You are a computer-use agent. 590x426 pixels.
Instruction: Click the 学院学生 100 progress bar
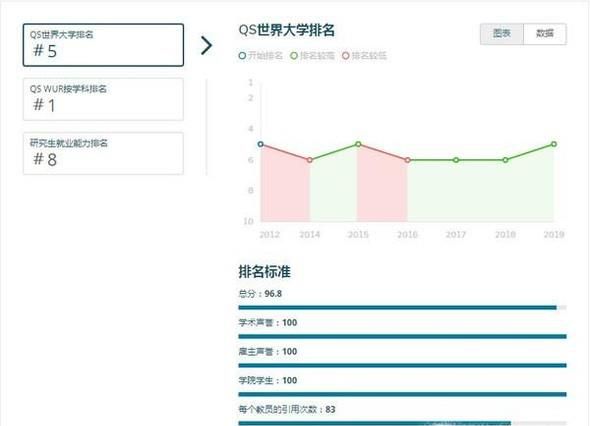point(403,394)
